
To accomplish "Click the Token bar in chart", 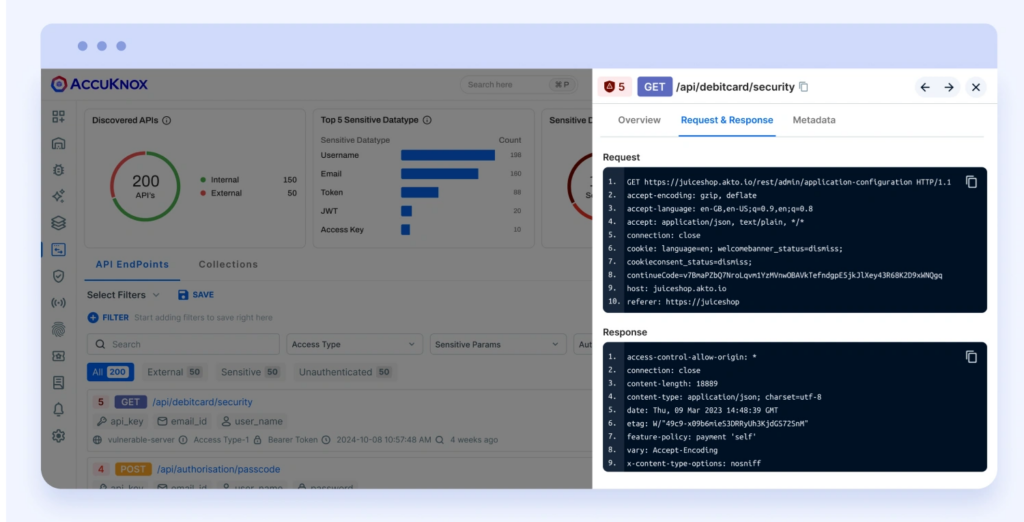I will click(419, 193).
